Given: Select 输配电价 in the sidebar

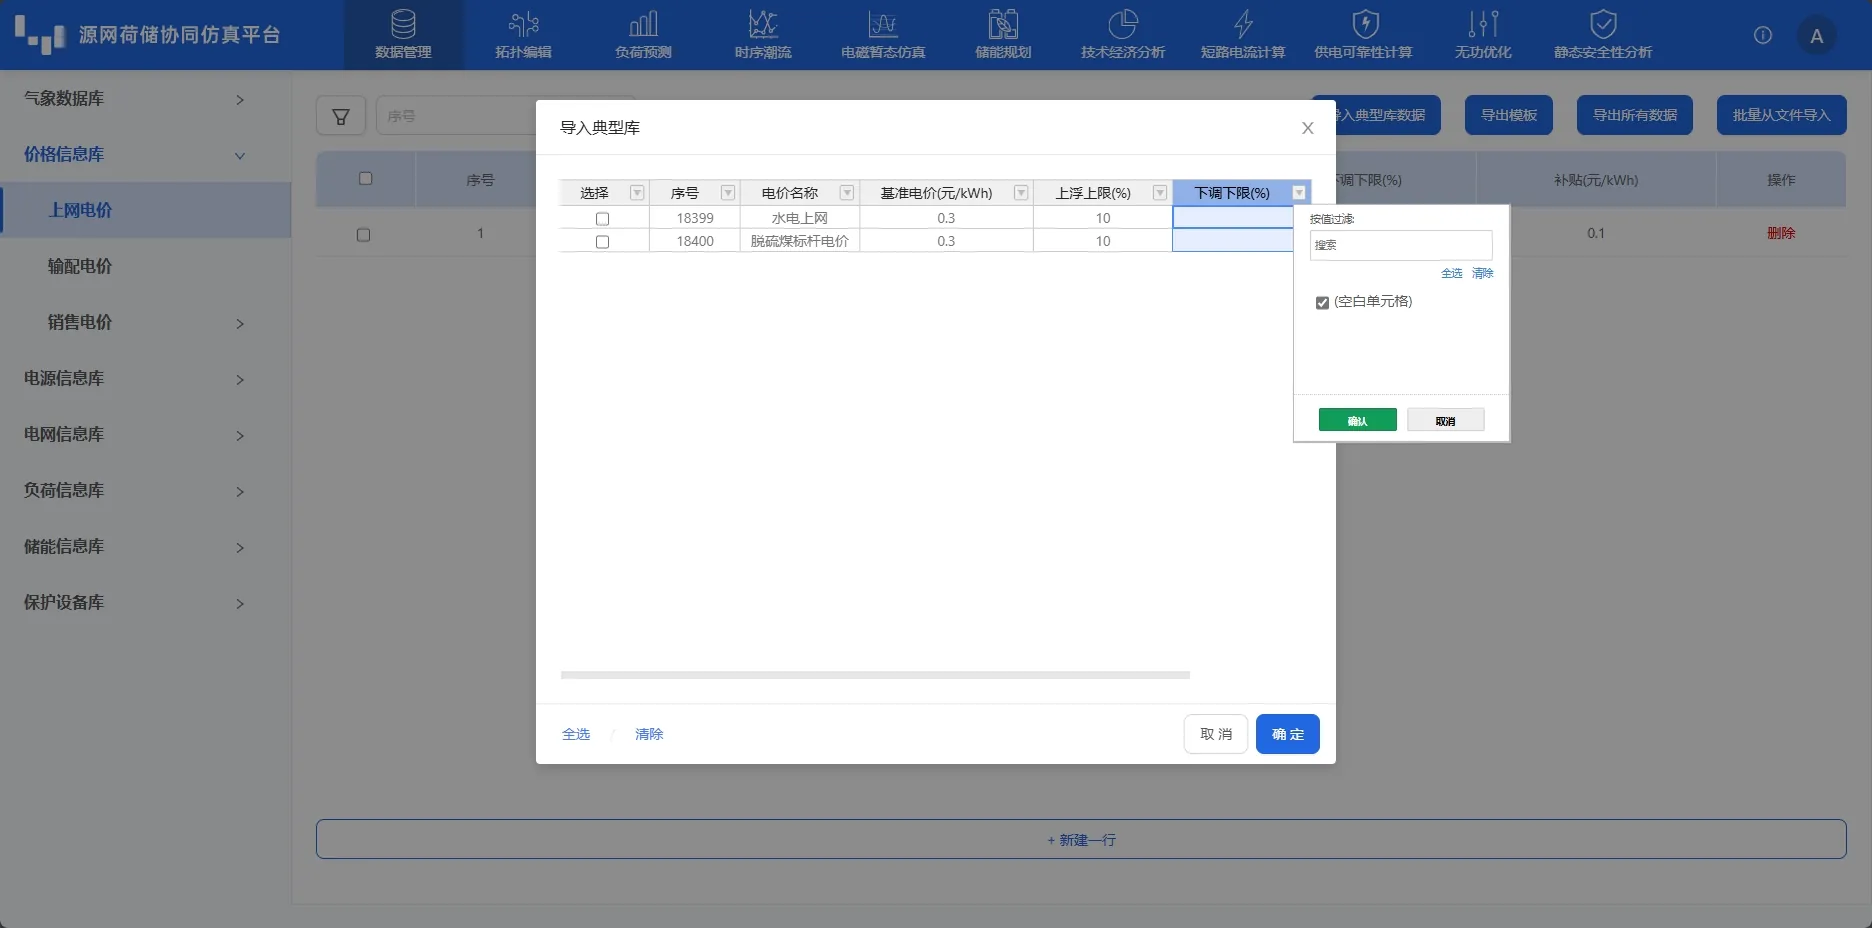Looking at the screenshot, I should (146, 266).
